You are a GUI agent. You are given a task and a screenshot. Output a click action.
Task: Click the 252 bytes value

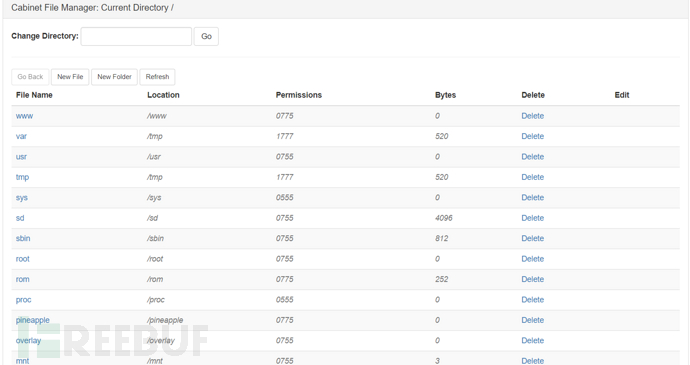point(441,279)
